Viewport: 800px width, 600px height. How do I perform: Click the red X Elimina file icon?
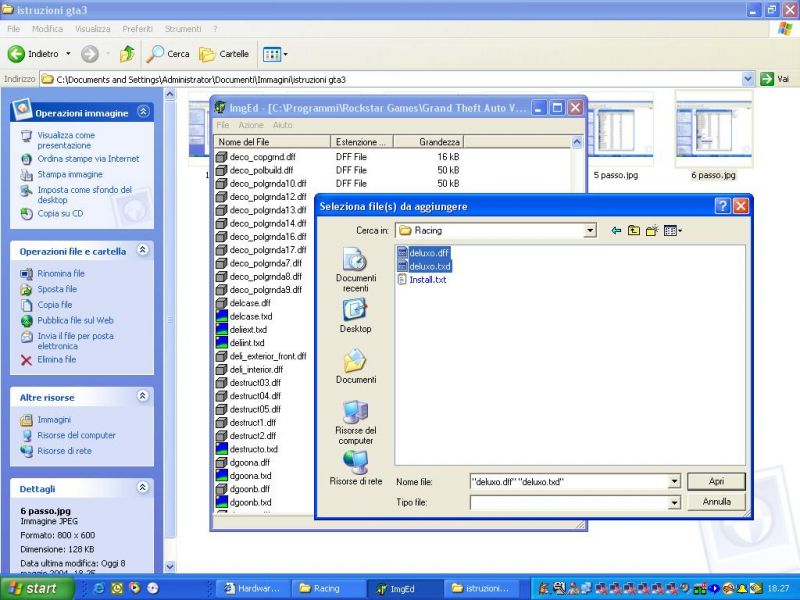26,360
